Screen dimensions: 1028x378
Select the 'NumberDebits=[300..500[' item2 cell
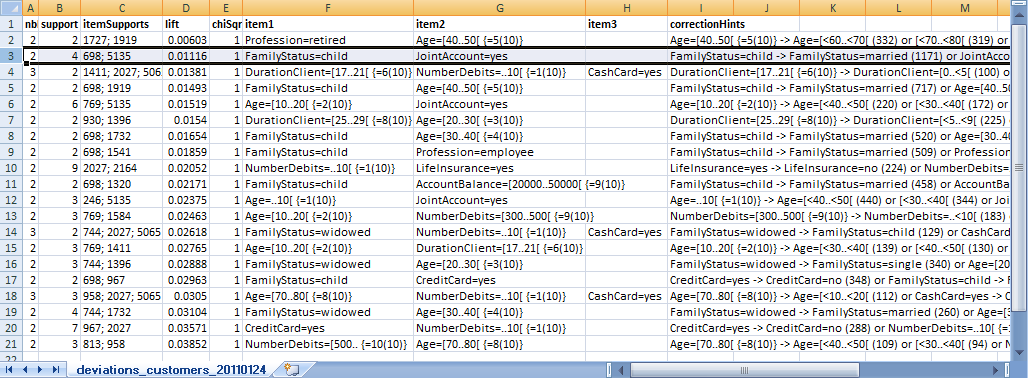coord(500,217)
